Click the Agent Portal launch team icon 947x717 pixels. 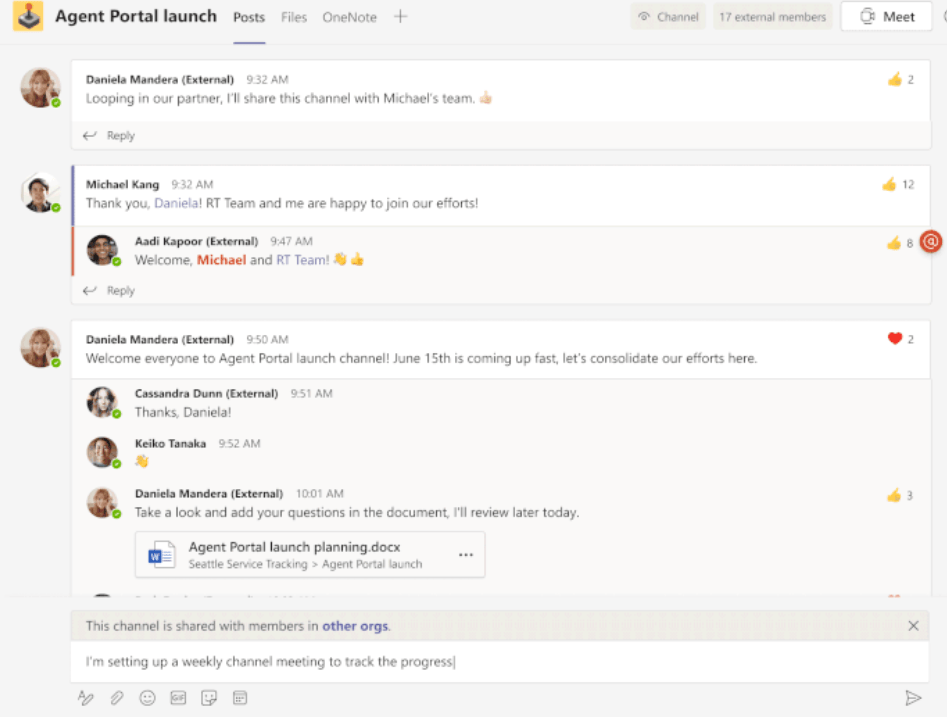click(28, 17)
